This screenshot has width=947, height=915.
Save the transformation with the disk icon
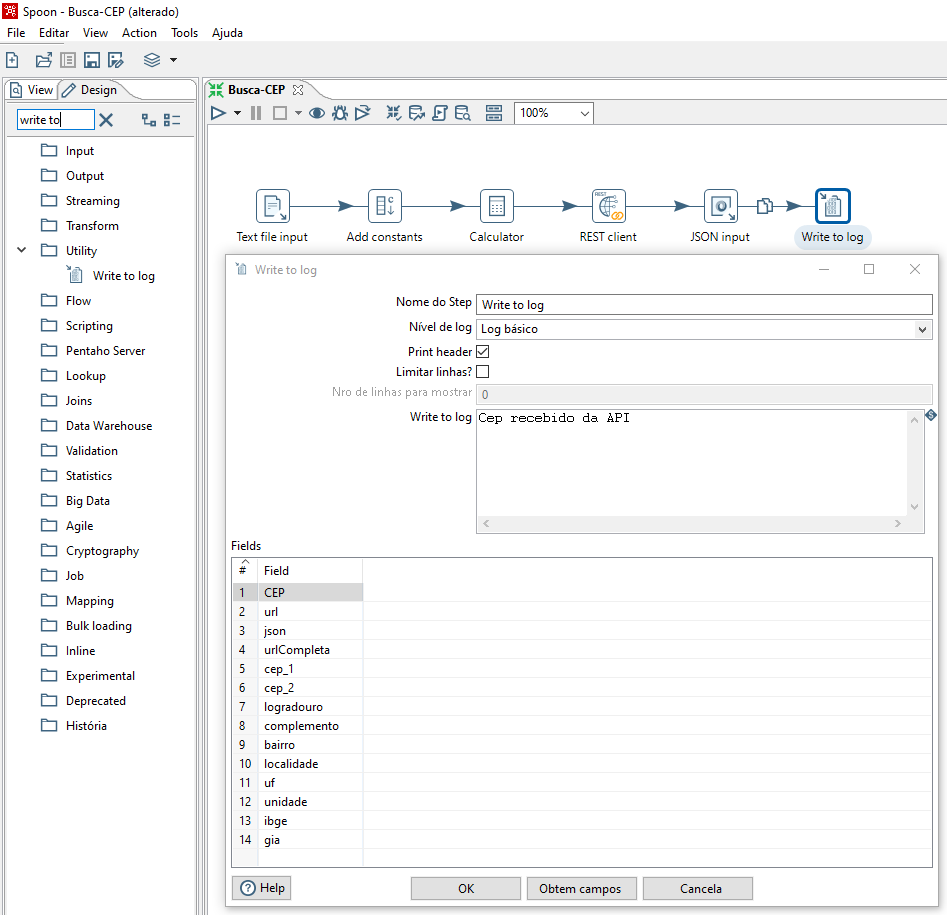coord(91,59)
